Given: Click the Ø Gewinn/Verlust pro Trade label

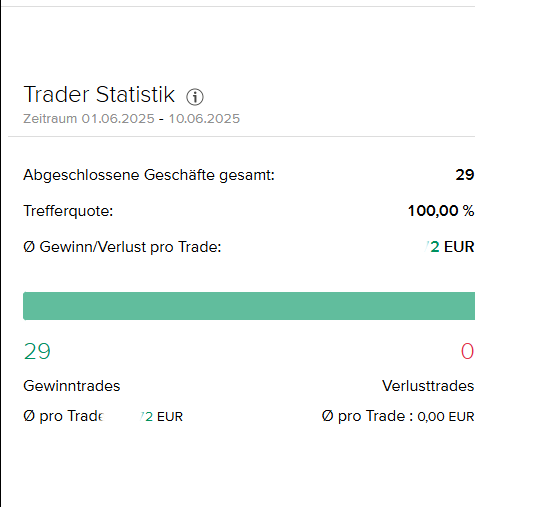Looking at the screenshot, I should coord(122,247).
